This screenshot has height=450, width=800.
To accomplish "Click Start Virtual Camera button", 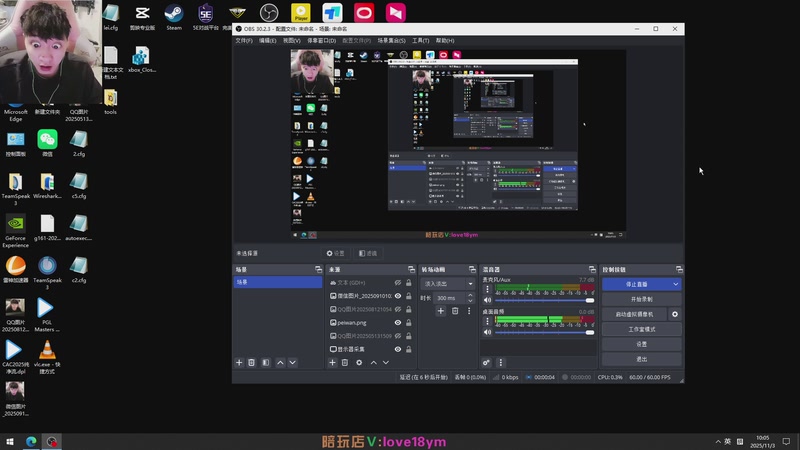I will (x=634, y=314).
